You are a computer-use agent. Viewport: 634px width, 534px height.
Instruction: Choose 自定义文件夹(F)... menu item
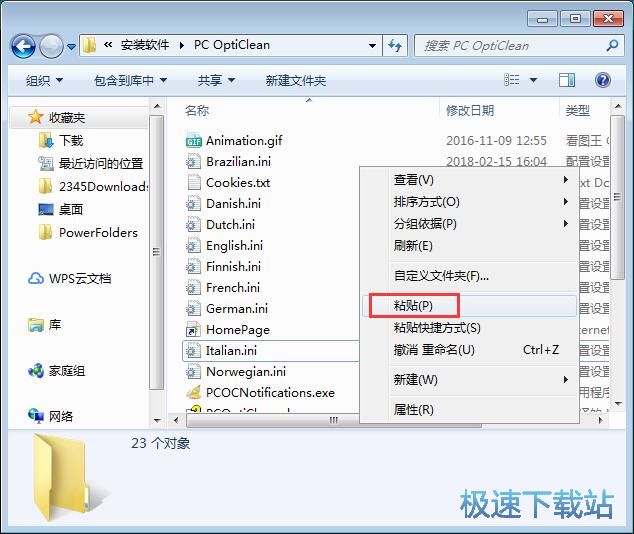click(469, 276)
